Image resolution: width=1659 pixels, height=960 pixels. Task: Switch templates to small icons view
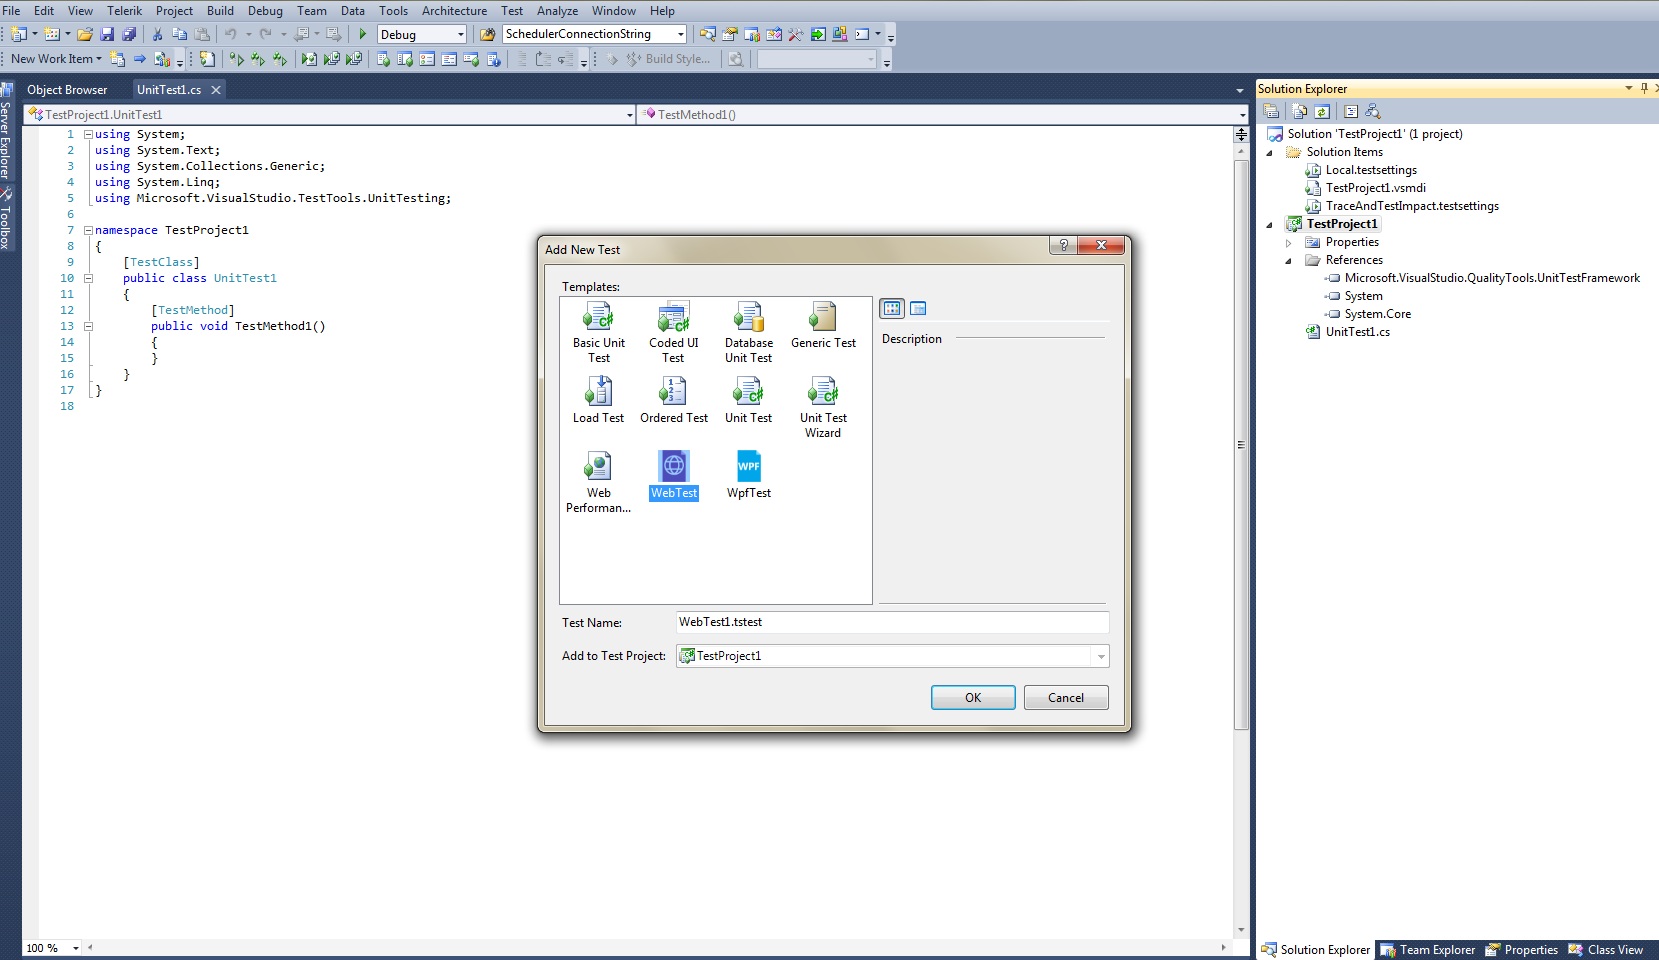[x=918, y=308]
